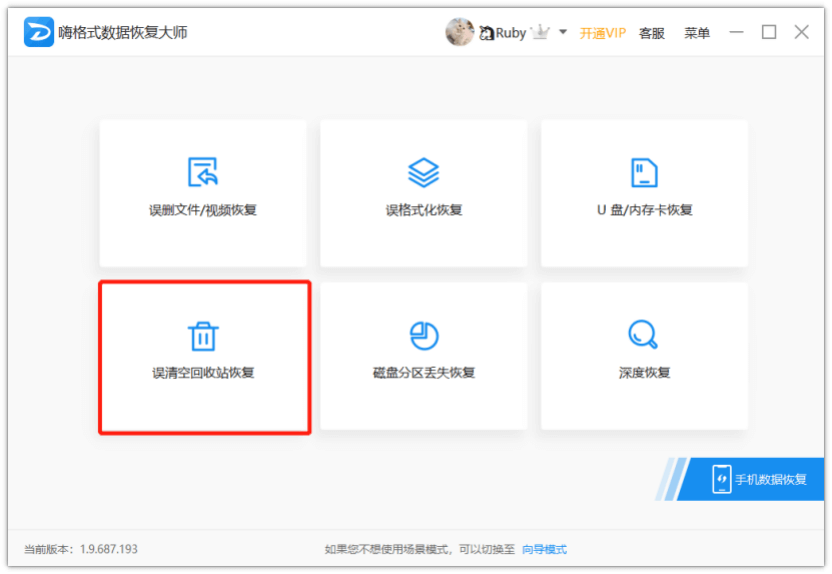The image size is (832, 574).
Task: Click the 误格式化恢复 label
Action: [424, 210]
